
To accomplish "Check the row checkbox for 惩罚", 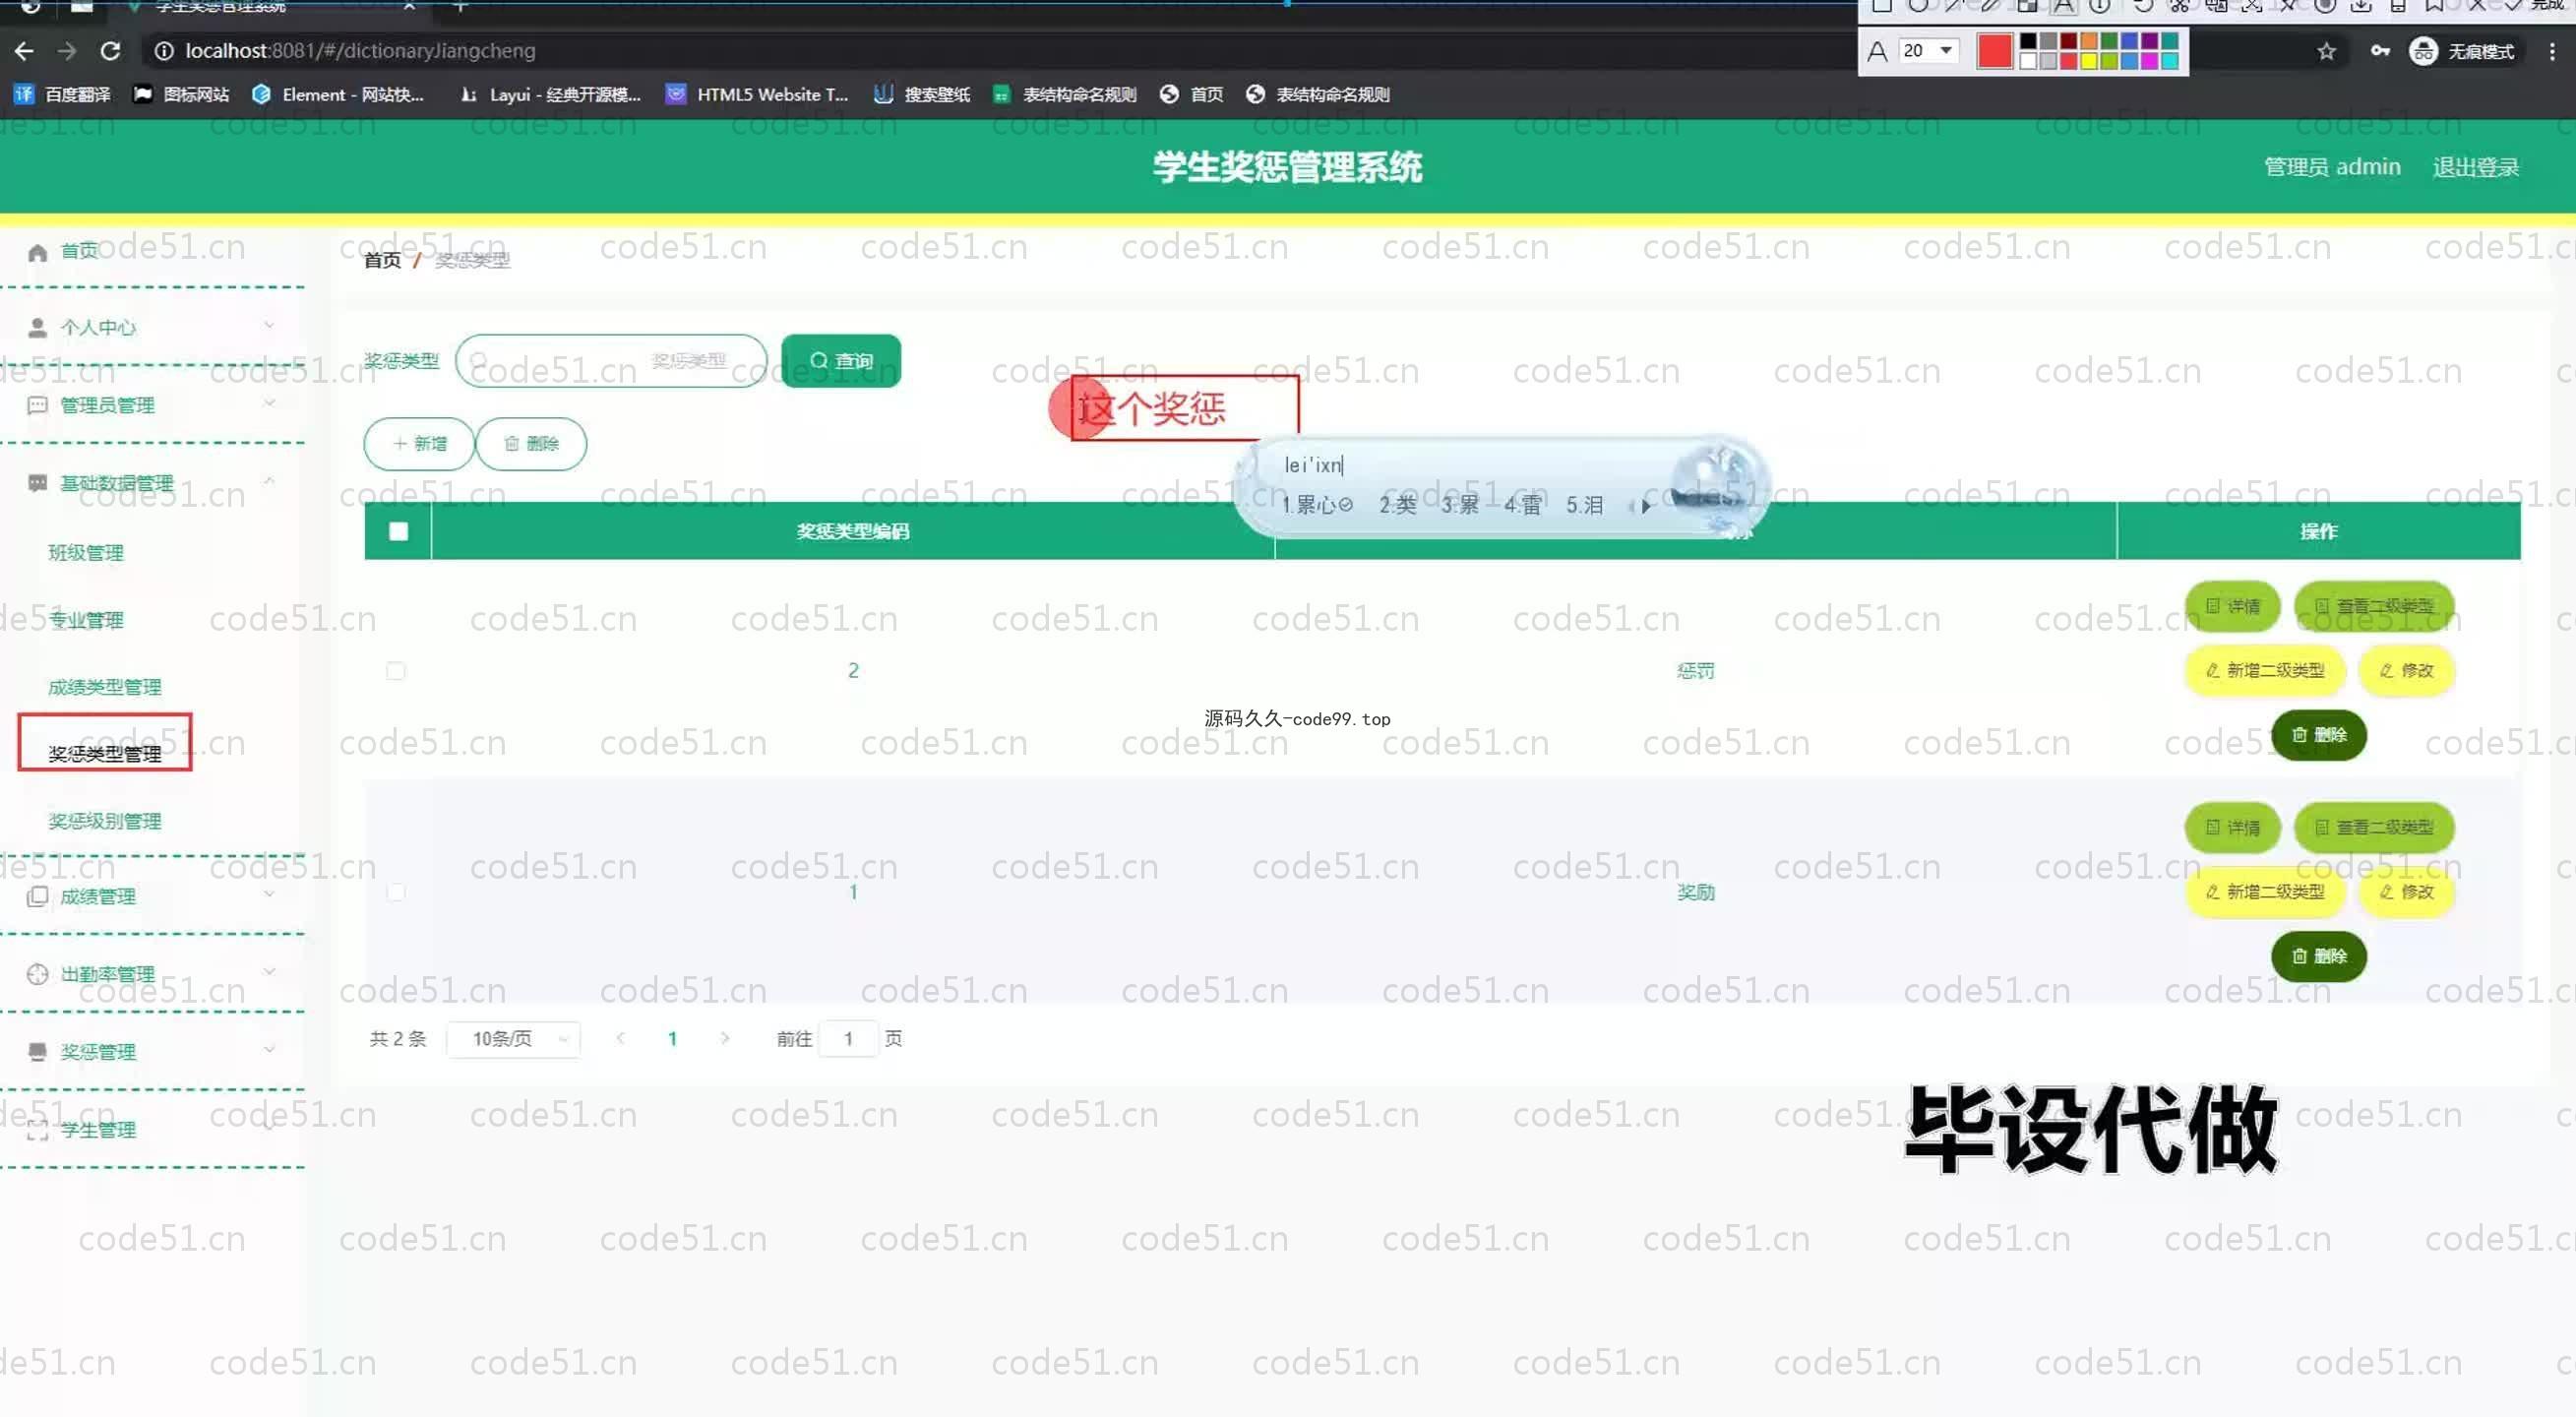I will tap(396, 671).
